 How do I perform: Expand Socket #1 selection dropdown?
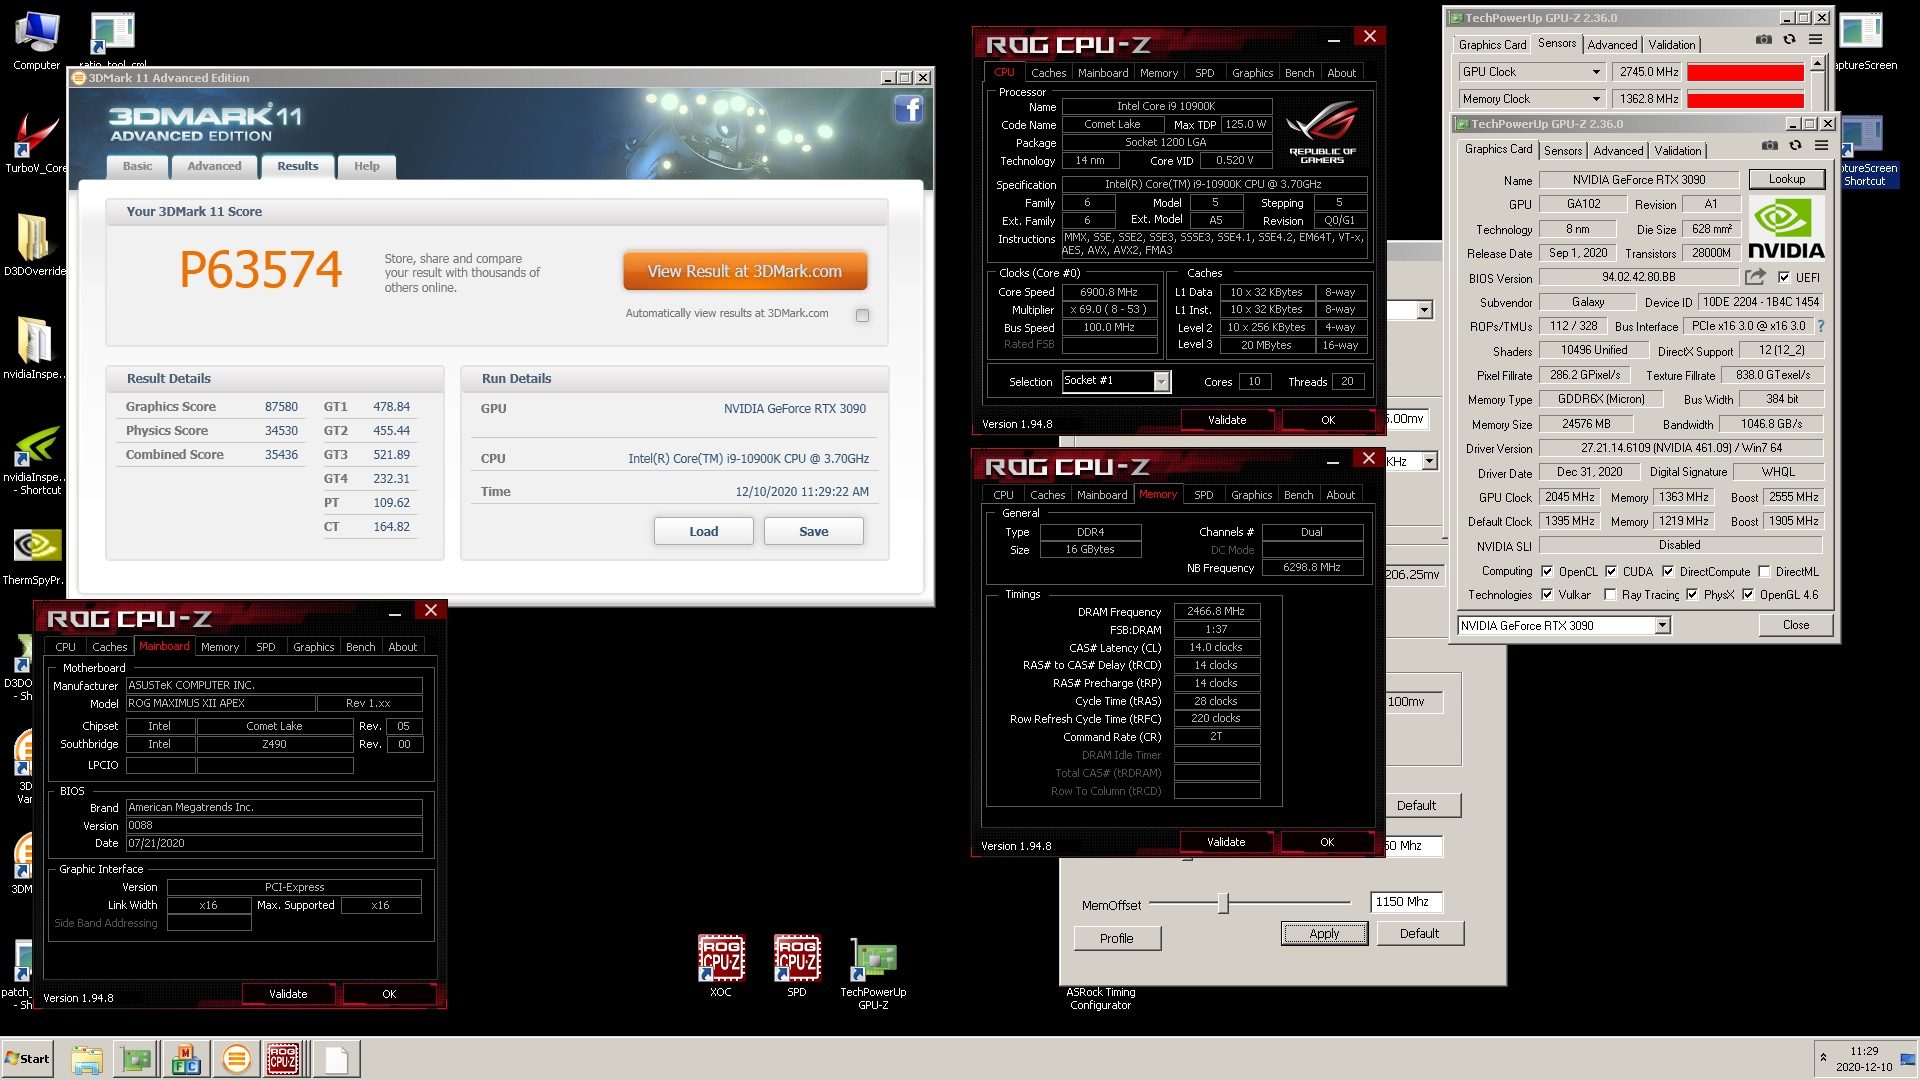click(1161, 381)
